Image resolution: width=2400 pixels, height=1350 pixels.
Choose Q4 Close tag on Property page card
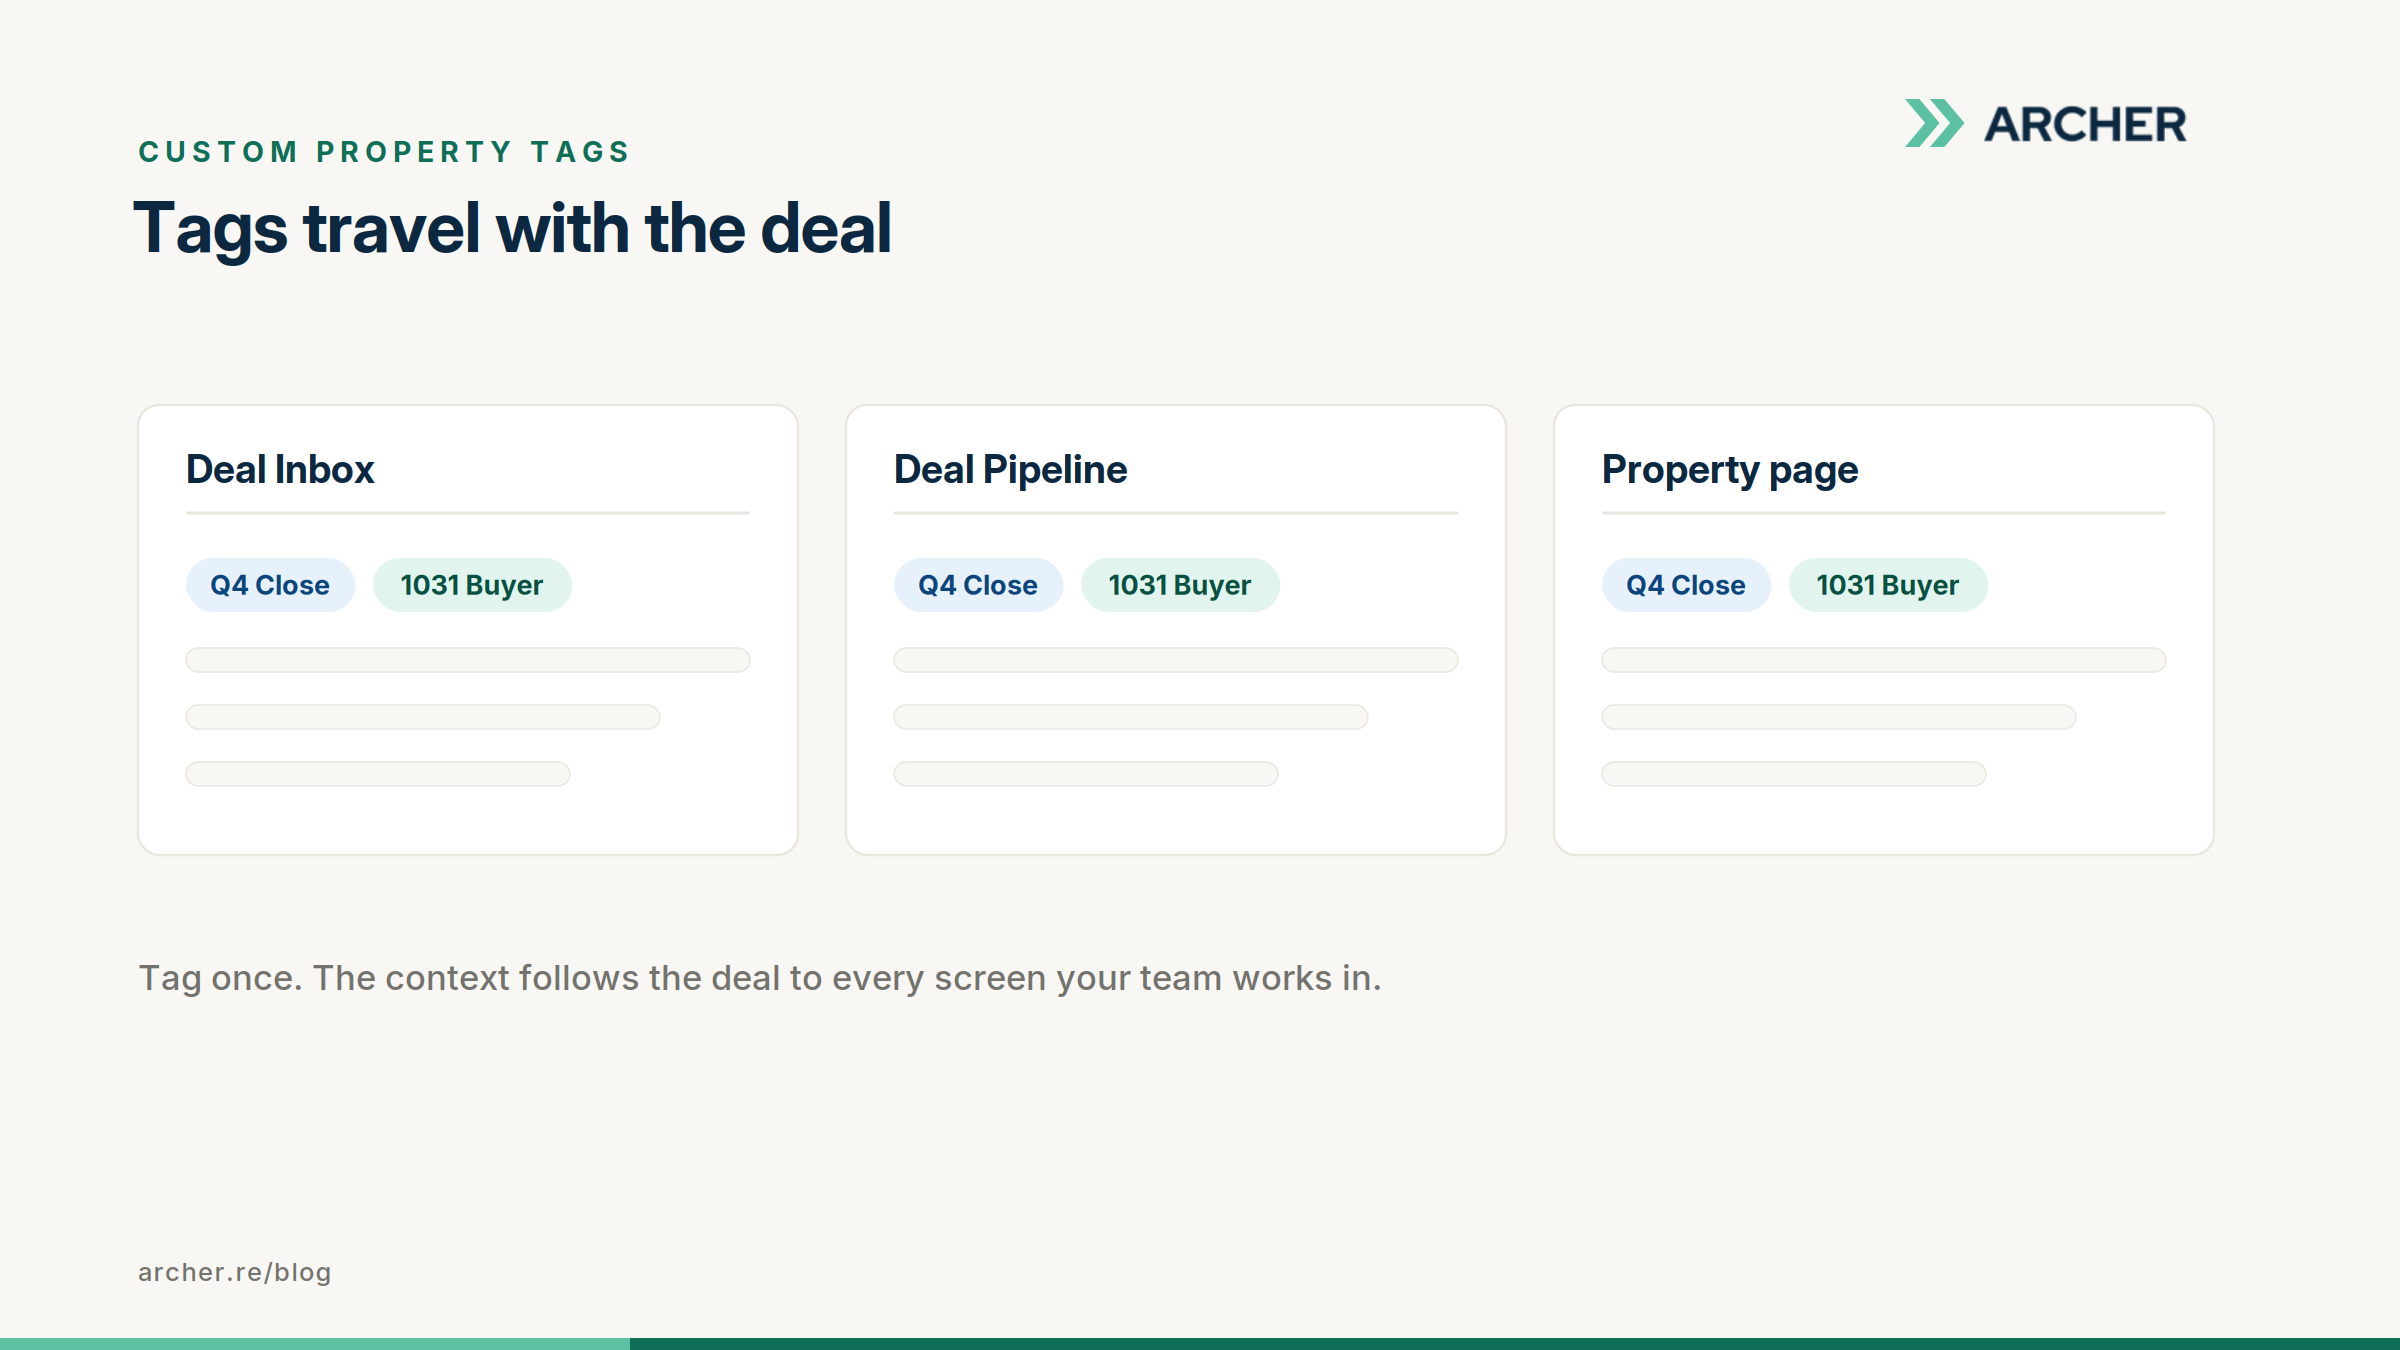point(1686,585)
